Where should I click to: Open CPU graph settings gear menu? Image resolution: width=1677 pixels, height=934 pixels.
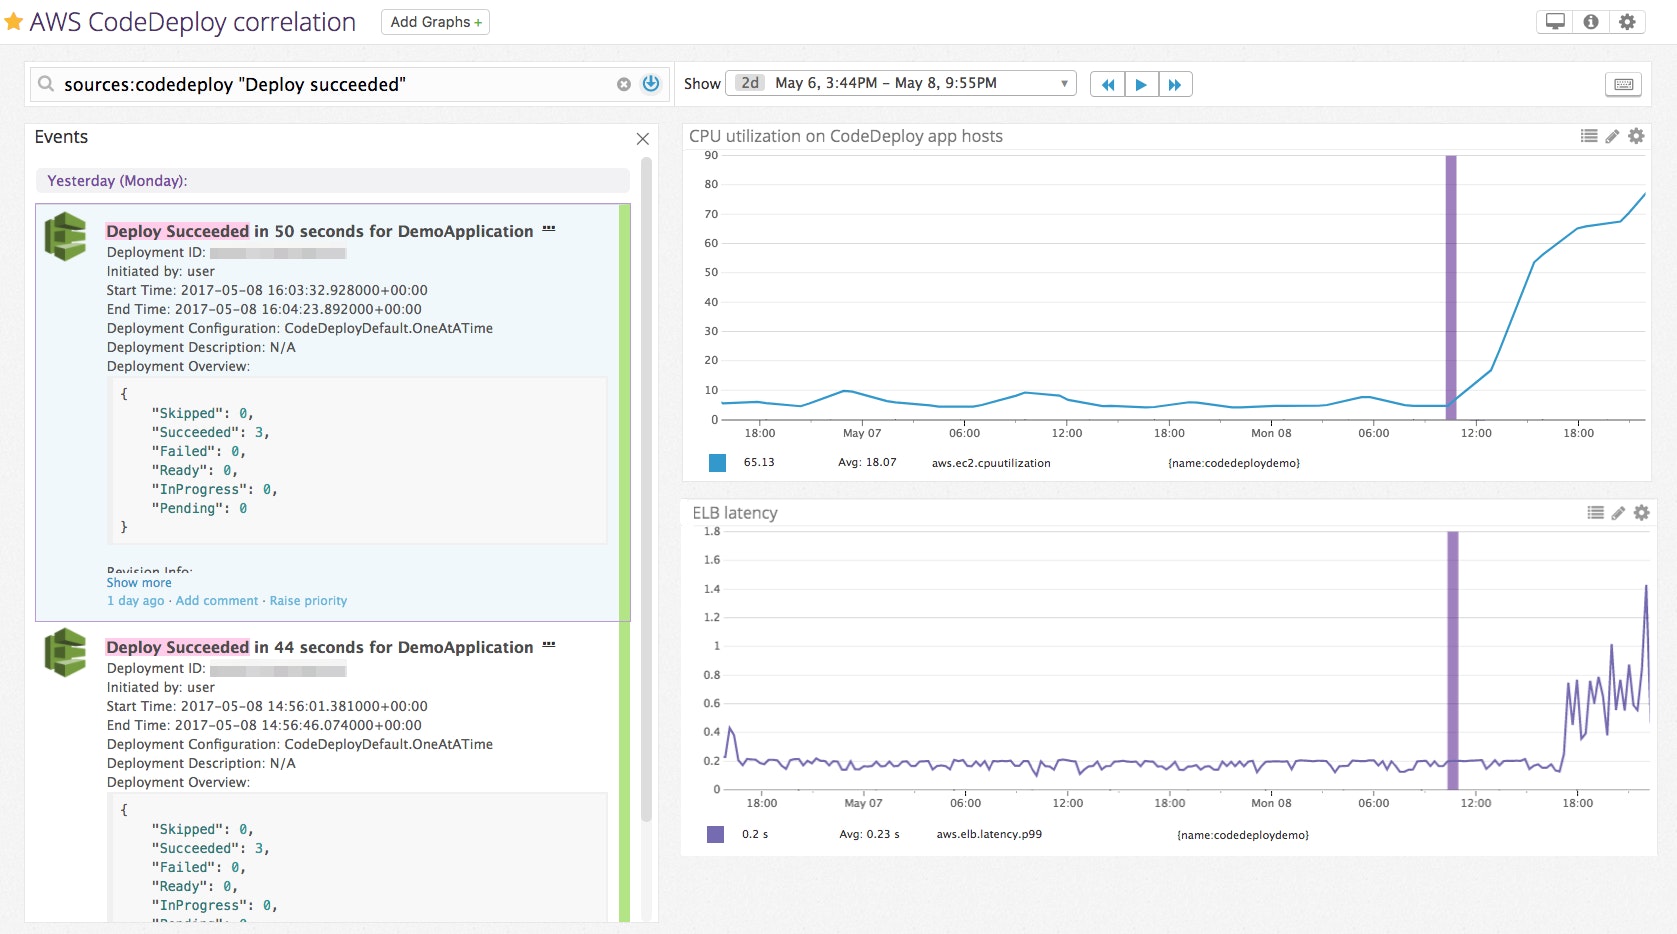tap(1636, 136)
